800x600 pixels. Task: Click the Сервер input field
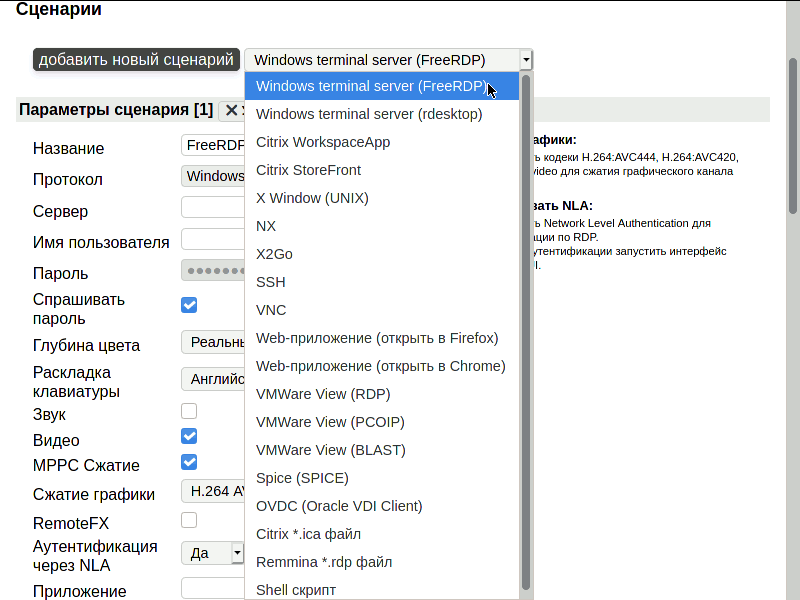[213, 208]
